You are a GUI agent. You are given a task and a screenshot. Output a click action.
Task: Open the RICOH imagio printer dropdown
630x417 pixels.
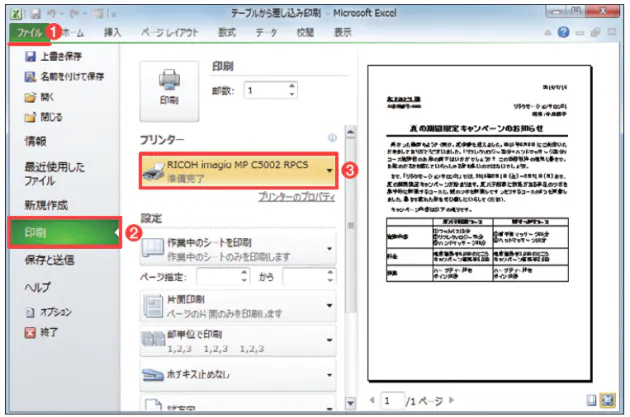click(x=239, y=170)
